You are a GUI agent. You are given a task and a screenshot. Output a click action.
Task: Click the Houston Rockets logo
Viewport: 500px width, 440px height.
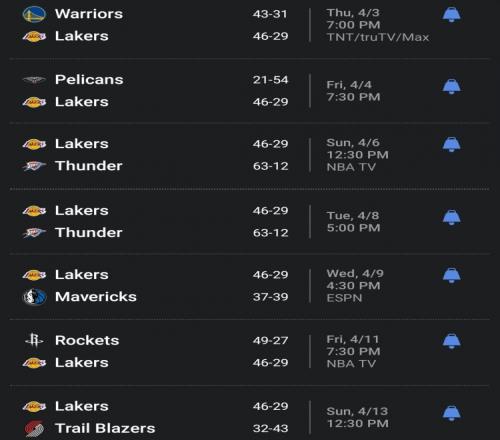34,340
